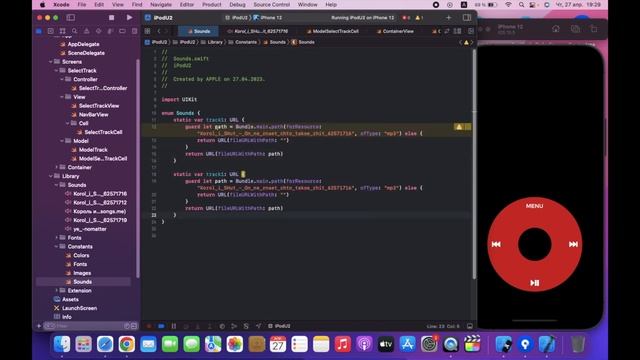The image size is (640, 360).
Task: Toggle the inspector panel on the right
Action: point(467,18)
